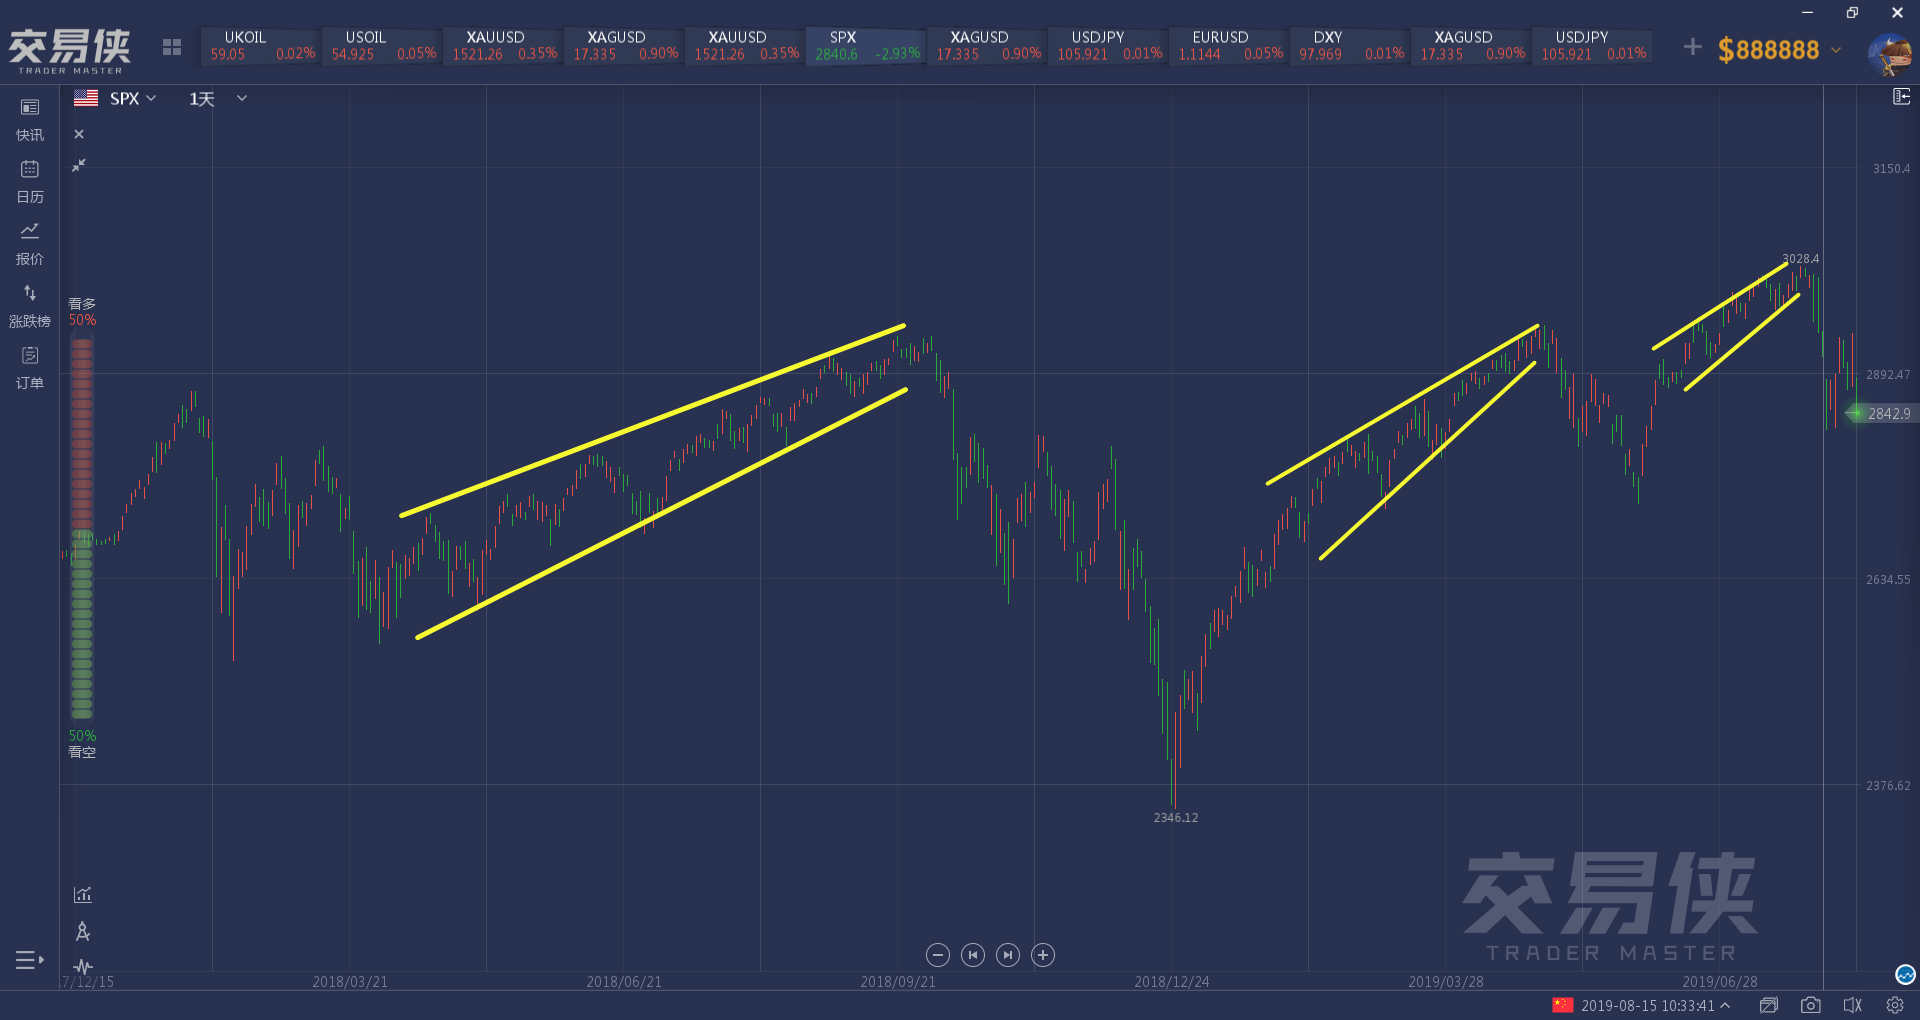Click the plus button to add symbol

tap(1692, 47)
